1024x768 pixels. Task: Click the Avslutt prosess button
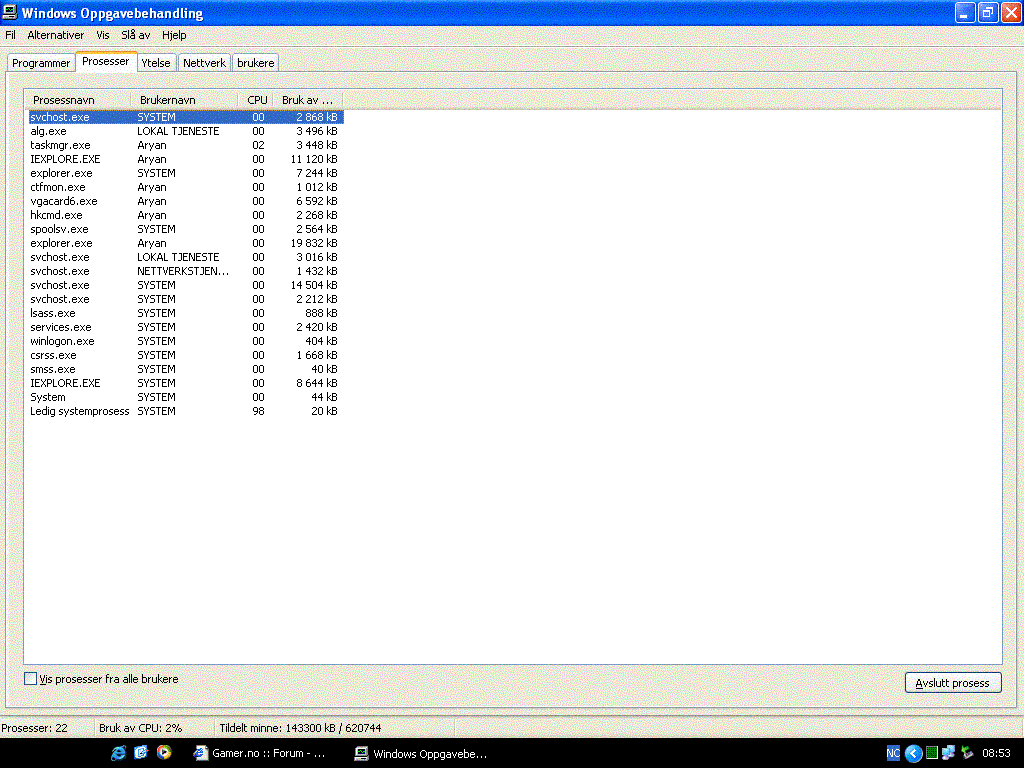tap(953, 682)
